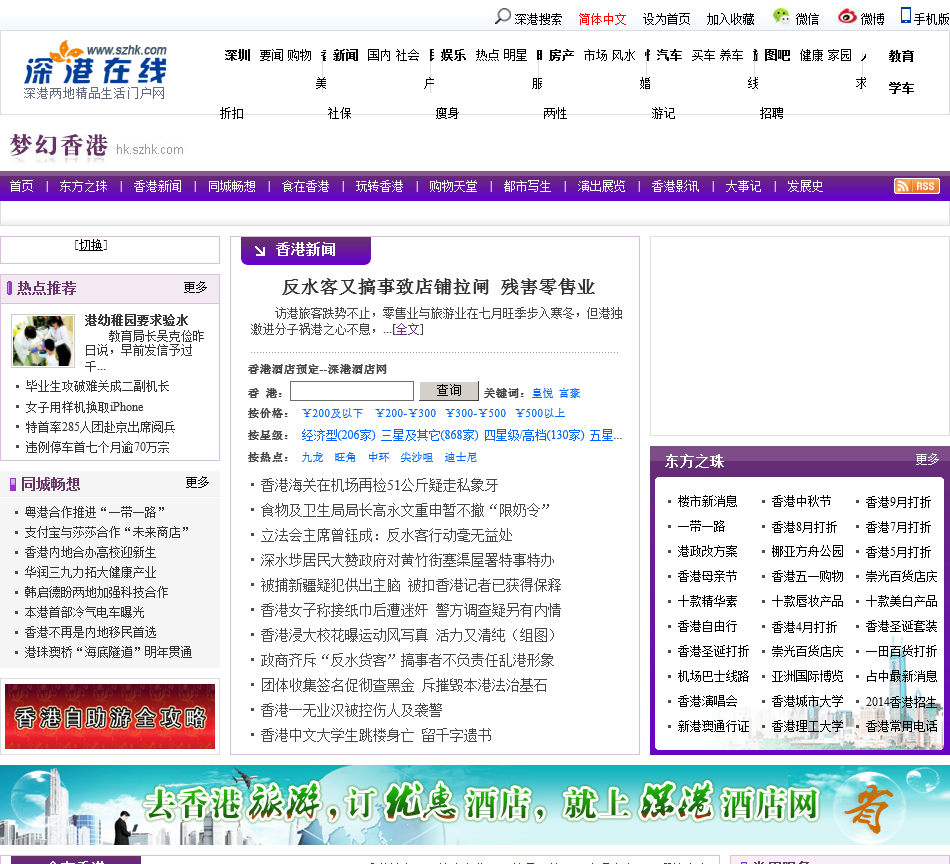Open the 港幼稚园 news thumbnail photo

[x=43, y=341]
